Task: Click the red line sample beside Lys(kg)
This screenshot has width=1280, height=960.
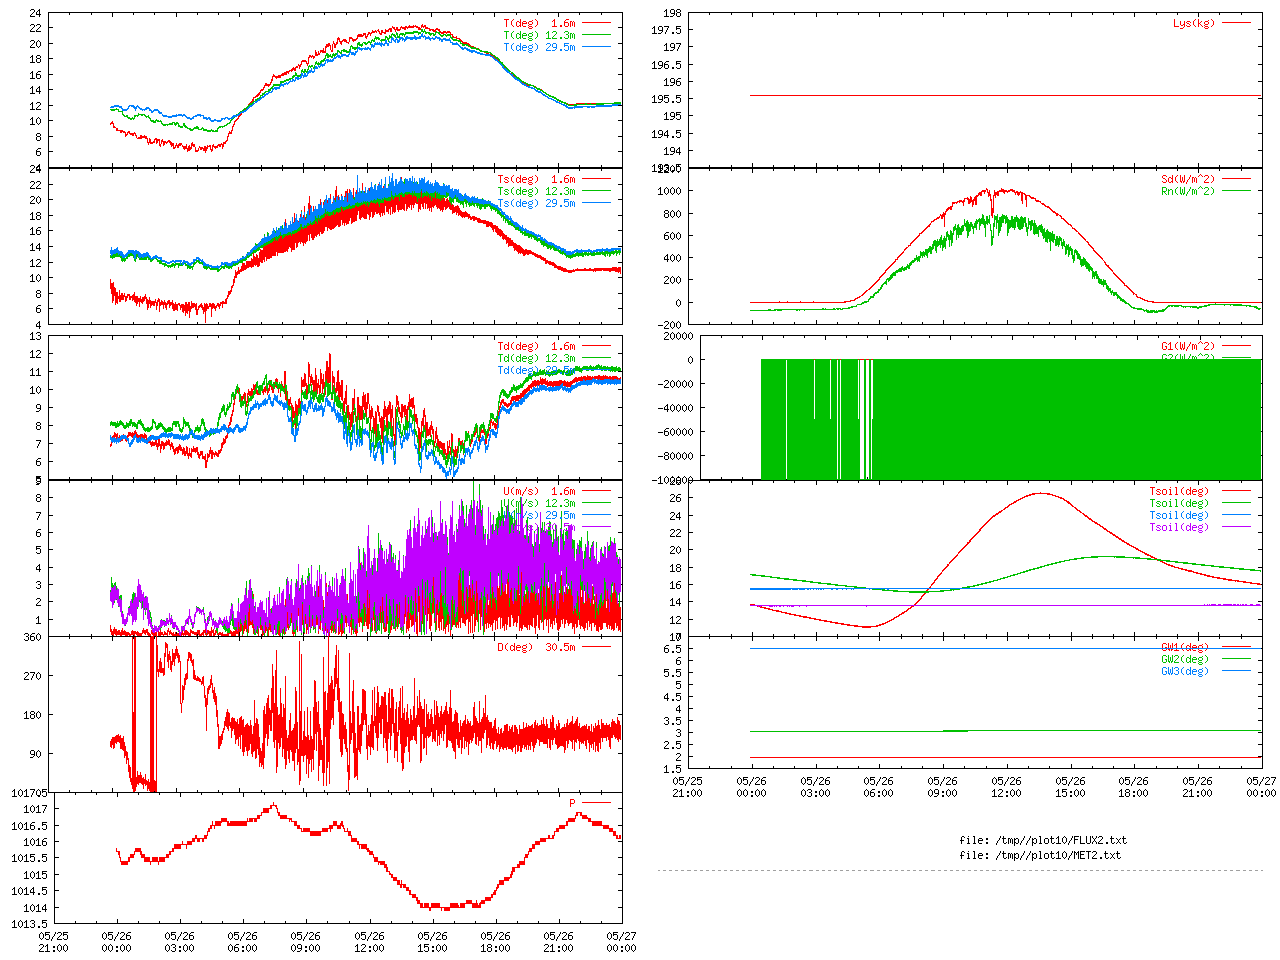Action: [1236, 23]
